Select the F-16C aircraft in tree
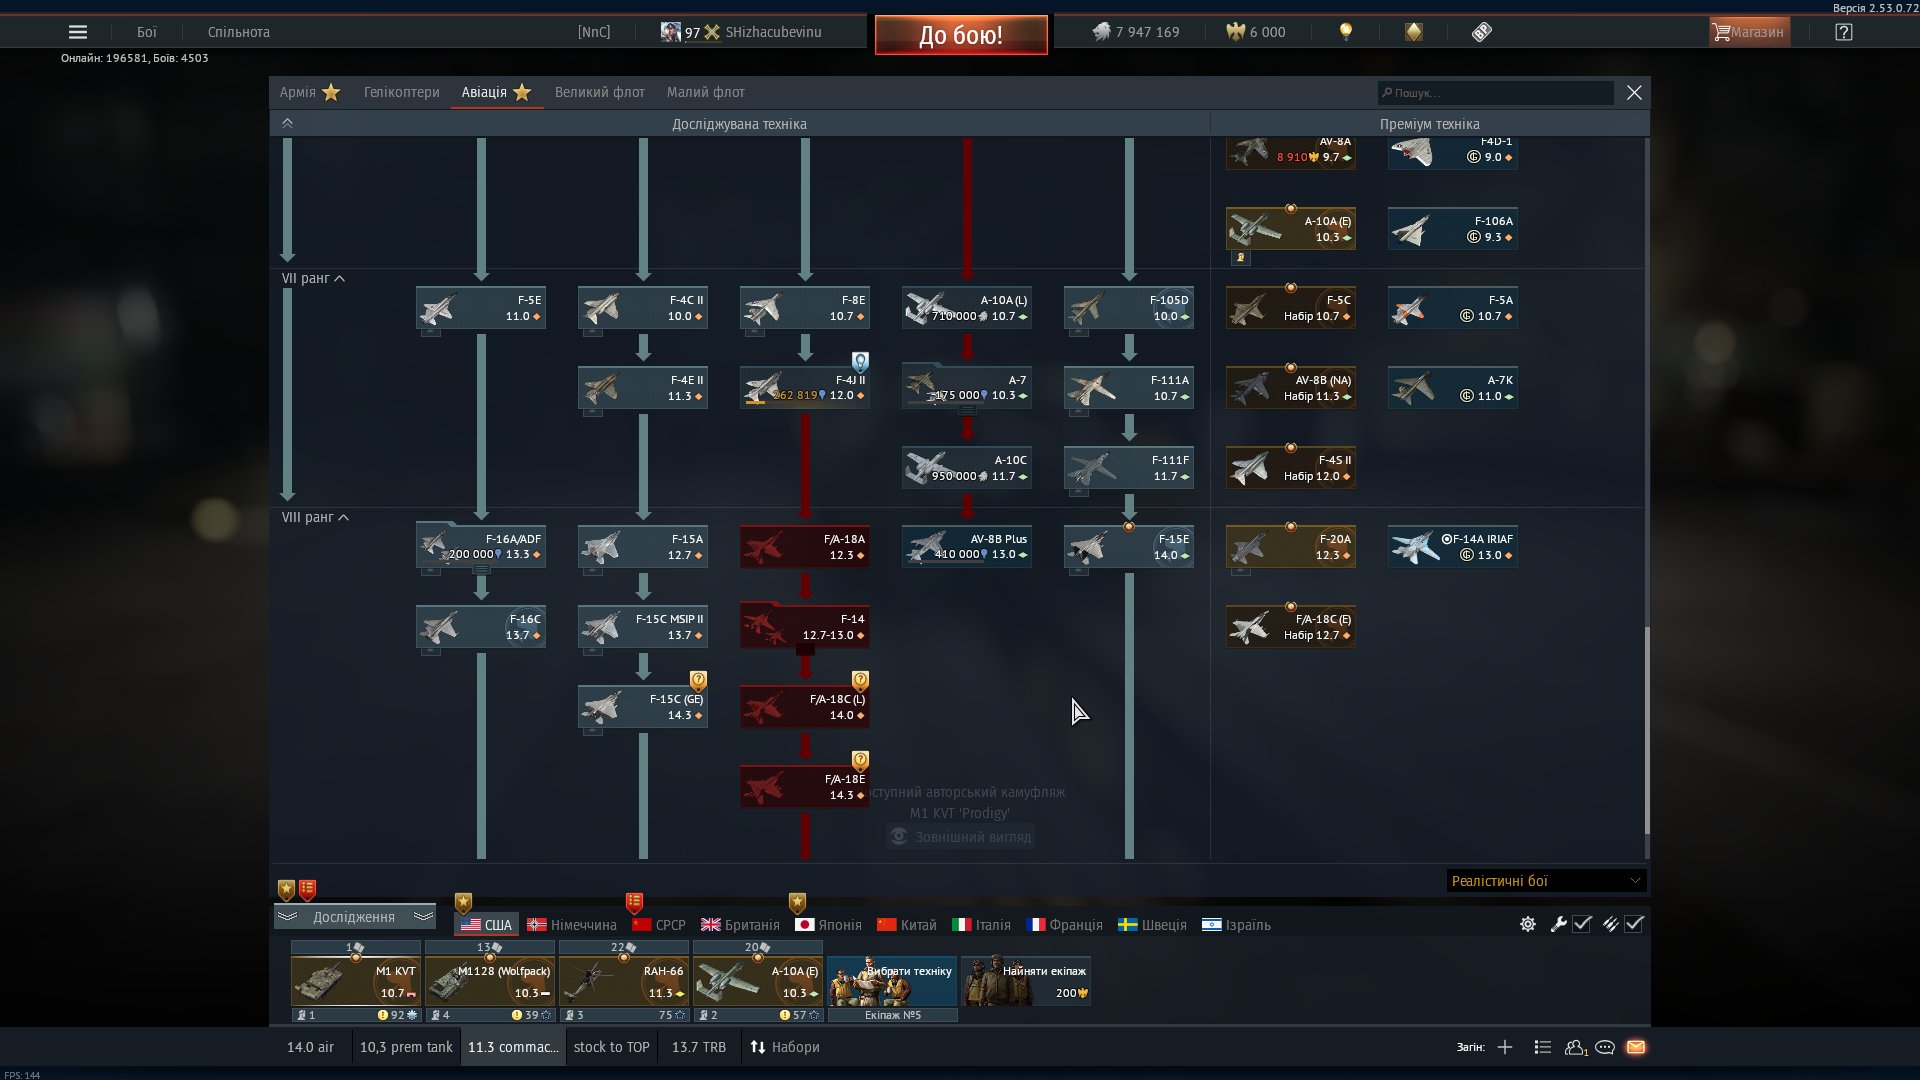This screenshot has width=1920, height=1080. coord(481,627)
